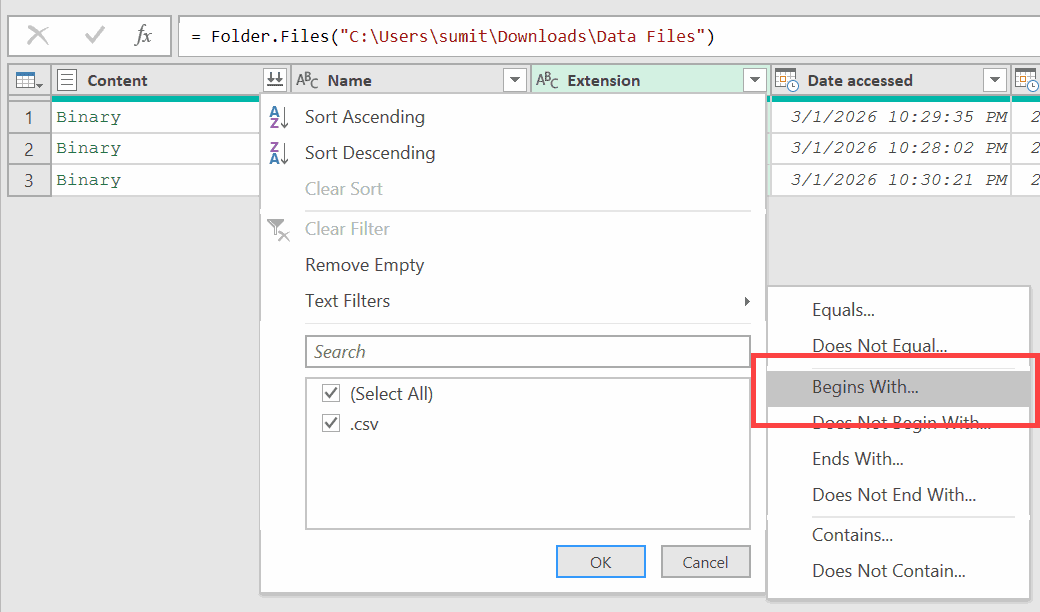Click the Clear Filter icon

pos(279,229)
